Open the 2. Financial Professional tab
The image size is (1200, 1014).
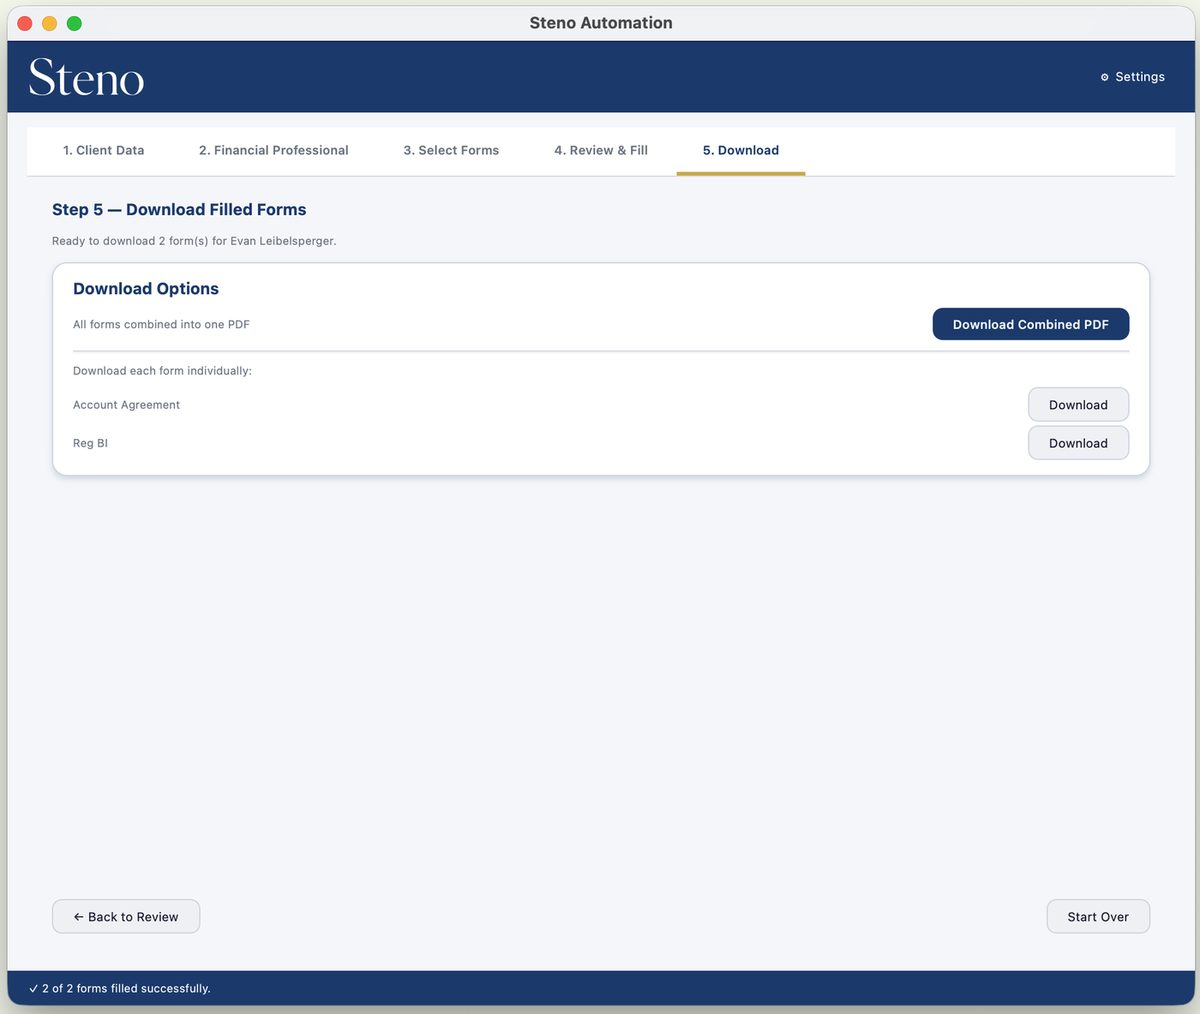pos(273,150)
